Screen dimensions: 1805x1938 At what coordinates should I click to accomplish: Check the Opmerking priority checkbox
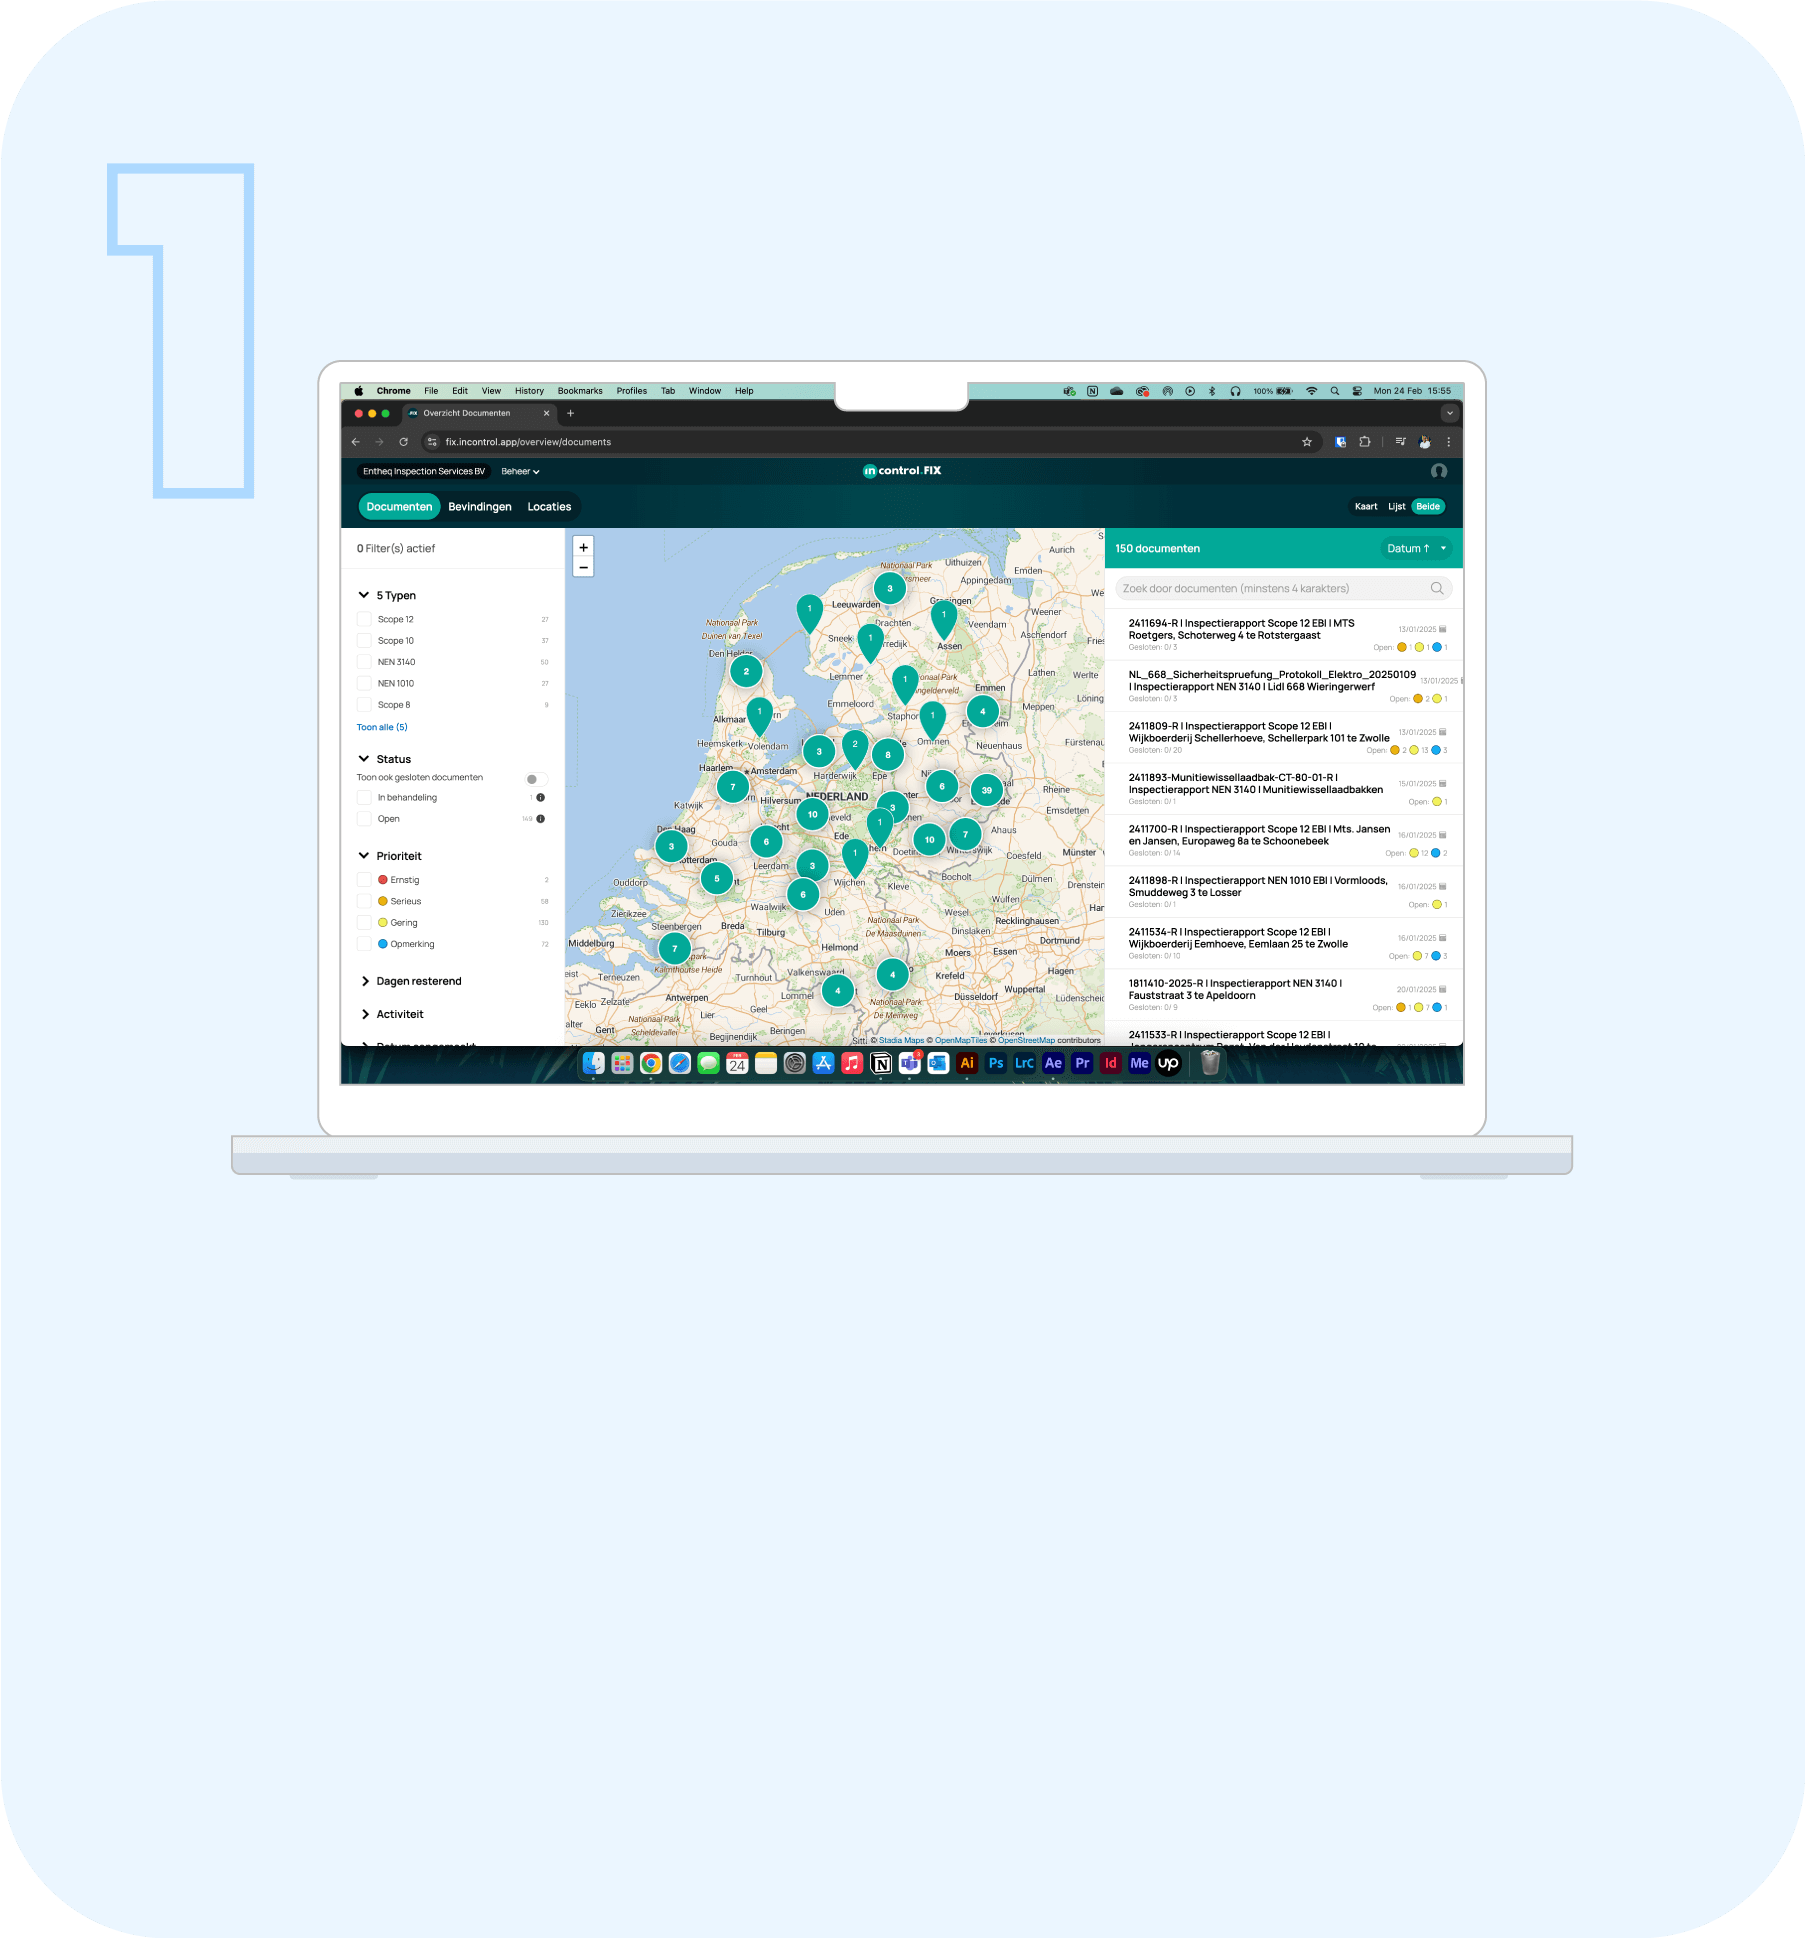[364, 944]
